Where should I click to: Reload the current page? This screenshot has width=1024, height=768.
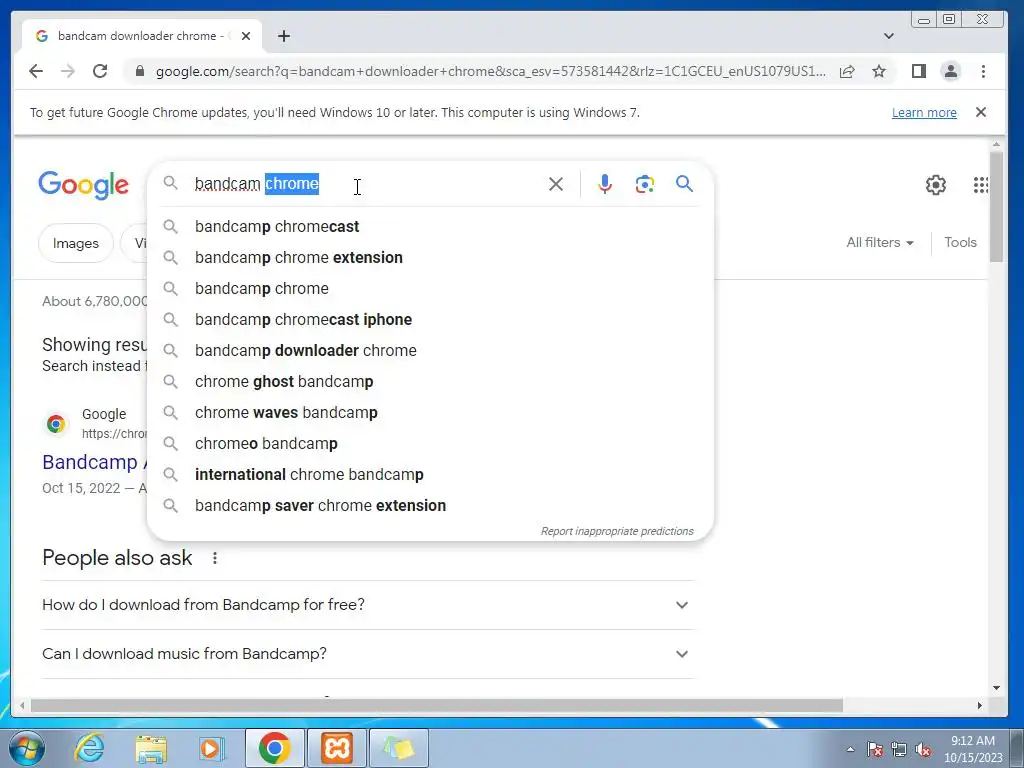tap(100, 71)
